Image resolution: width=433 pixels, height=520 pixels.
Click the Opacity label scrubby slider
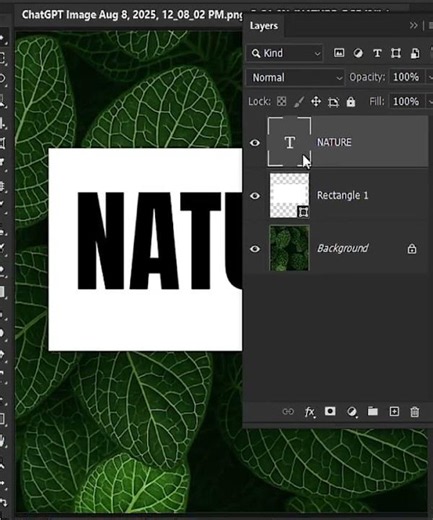click(x=367, y=77)
